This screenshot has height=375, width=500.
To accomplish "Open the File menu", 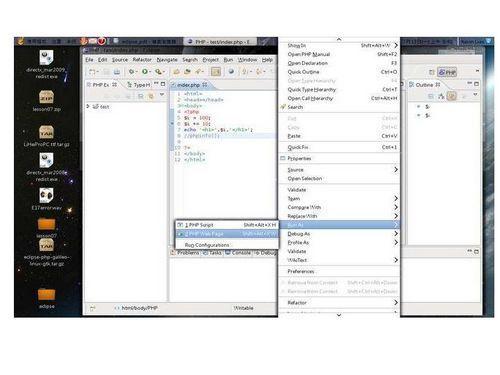I will tap(89, 60).
